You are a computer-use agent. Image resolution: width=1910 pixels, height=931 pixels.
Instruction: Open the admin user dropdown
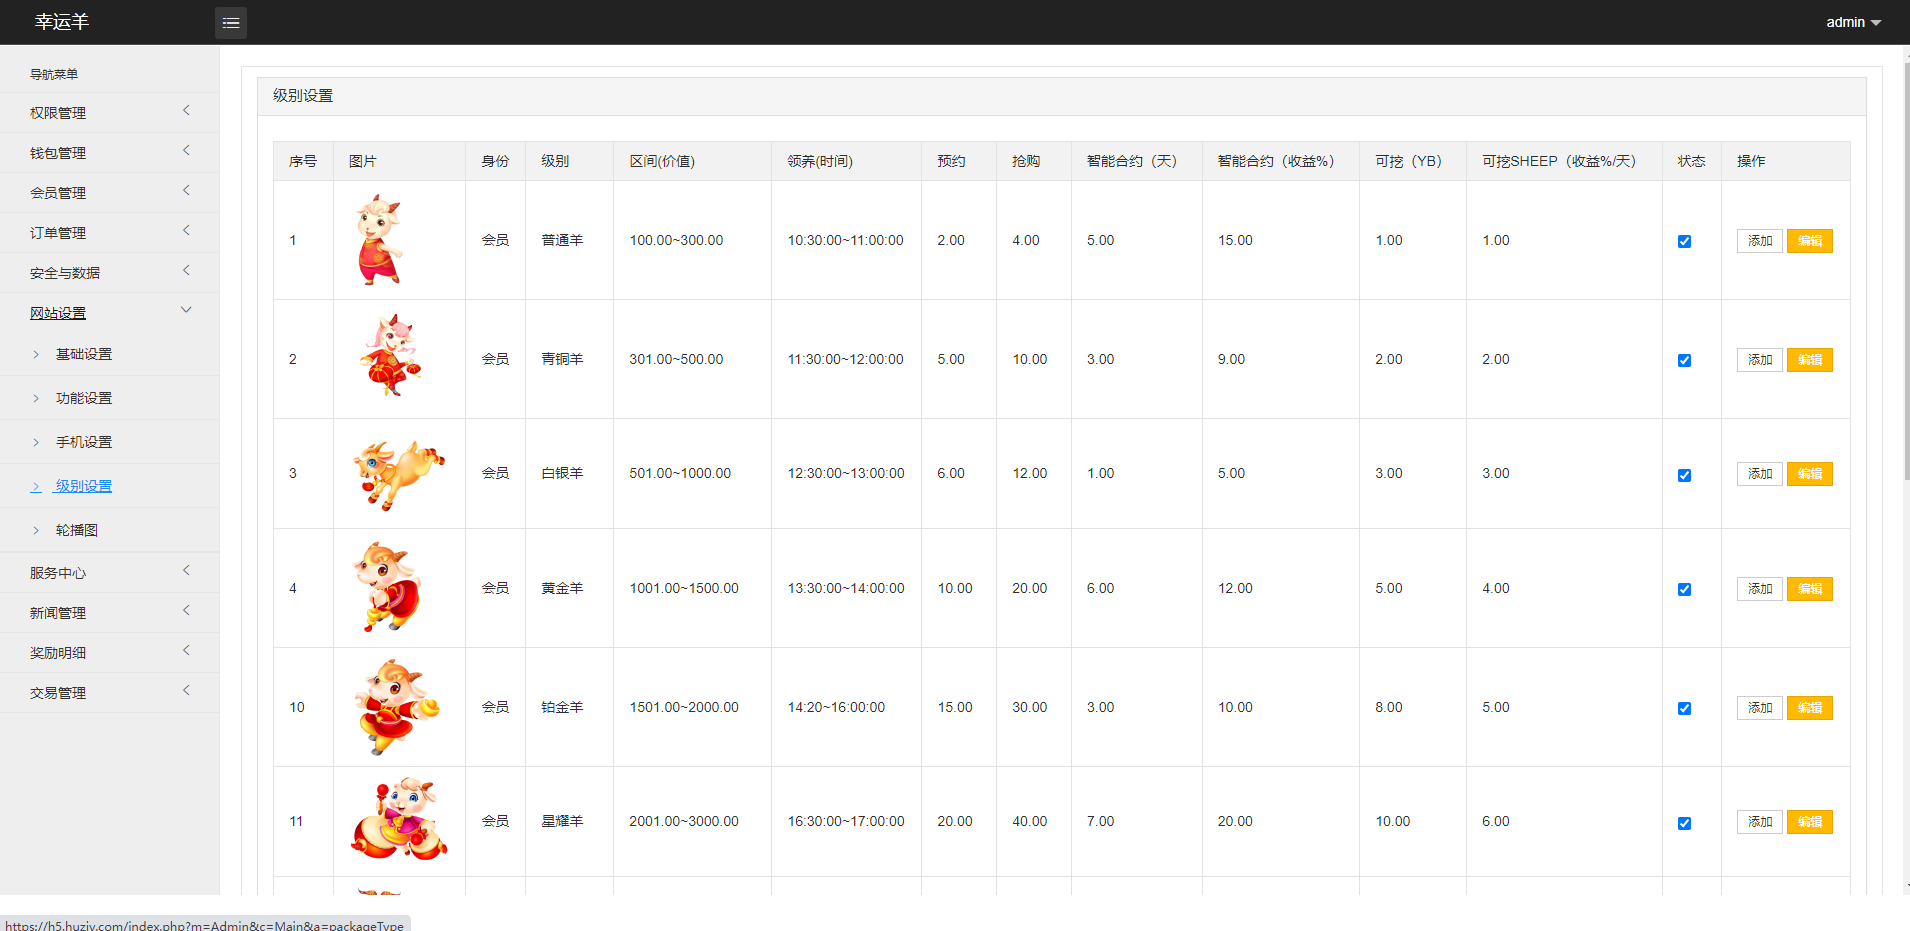pos(1853,22)
